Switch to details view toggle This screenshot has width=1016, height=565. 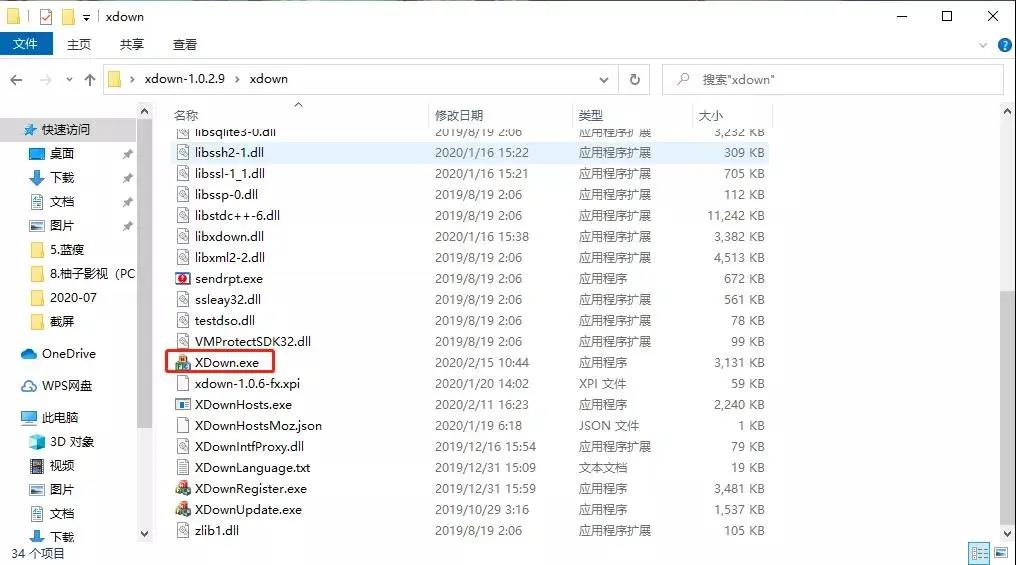coord(978,553)
